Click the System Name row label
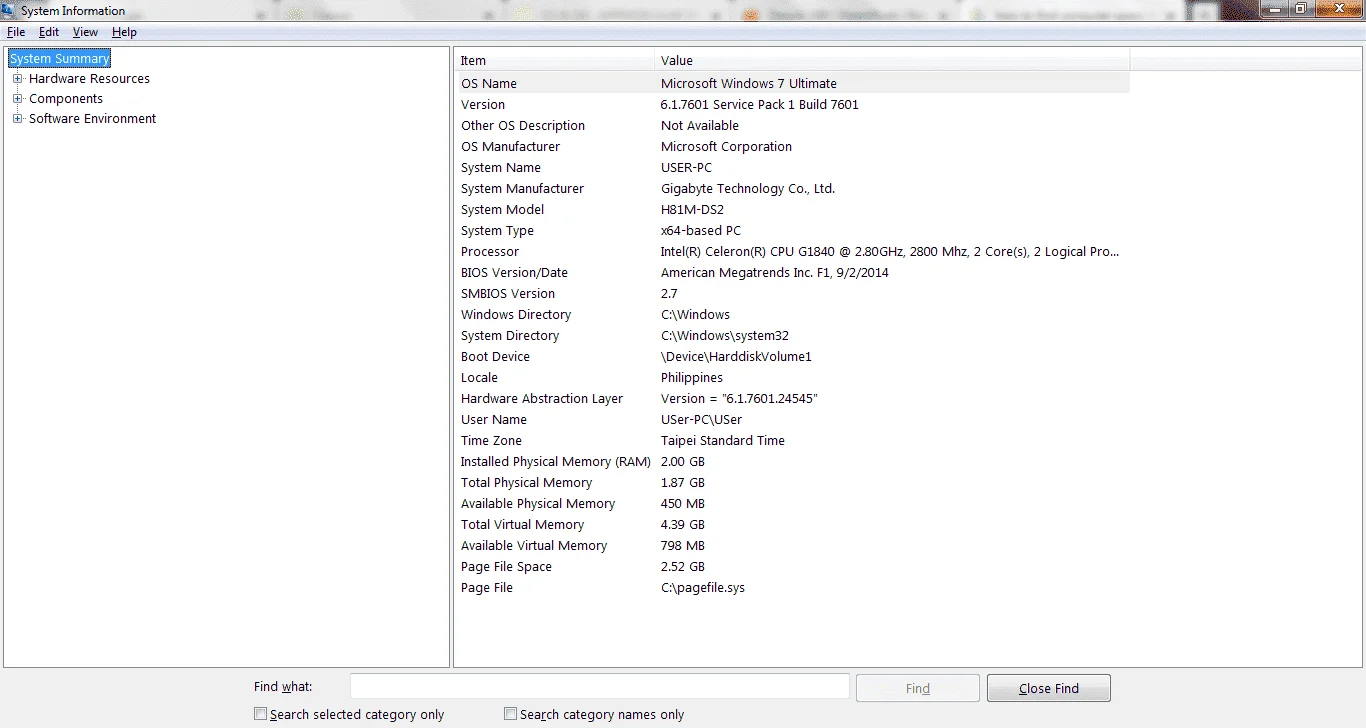The image size is (1366, 728). pyautogui.click(x=501, y=168)
